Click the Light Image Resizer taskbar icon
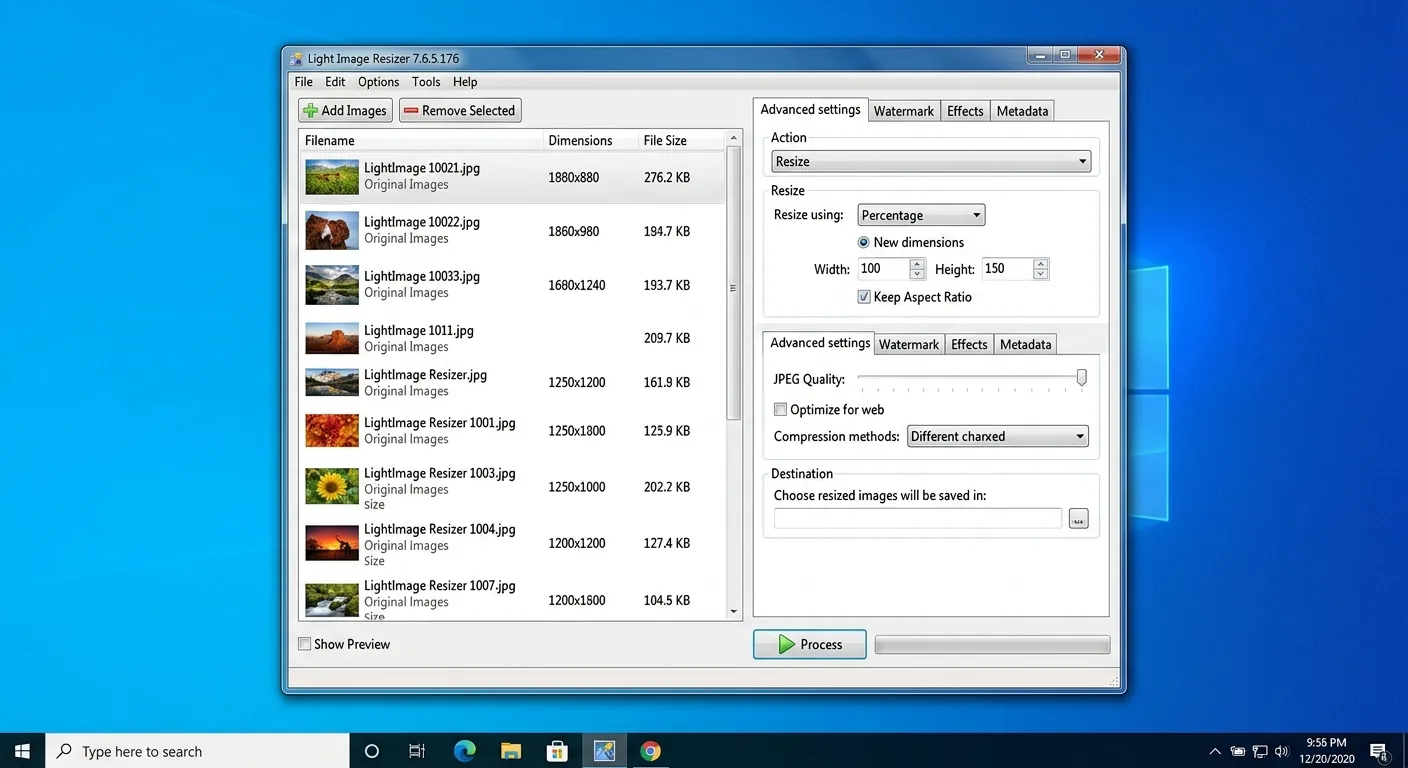The height and width of the screenshot is (768, 1408). tap(604, 751)
